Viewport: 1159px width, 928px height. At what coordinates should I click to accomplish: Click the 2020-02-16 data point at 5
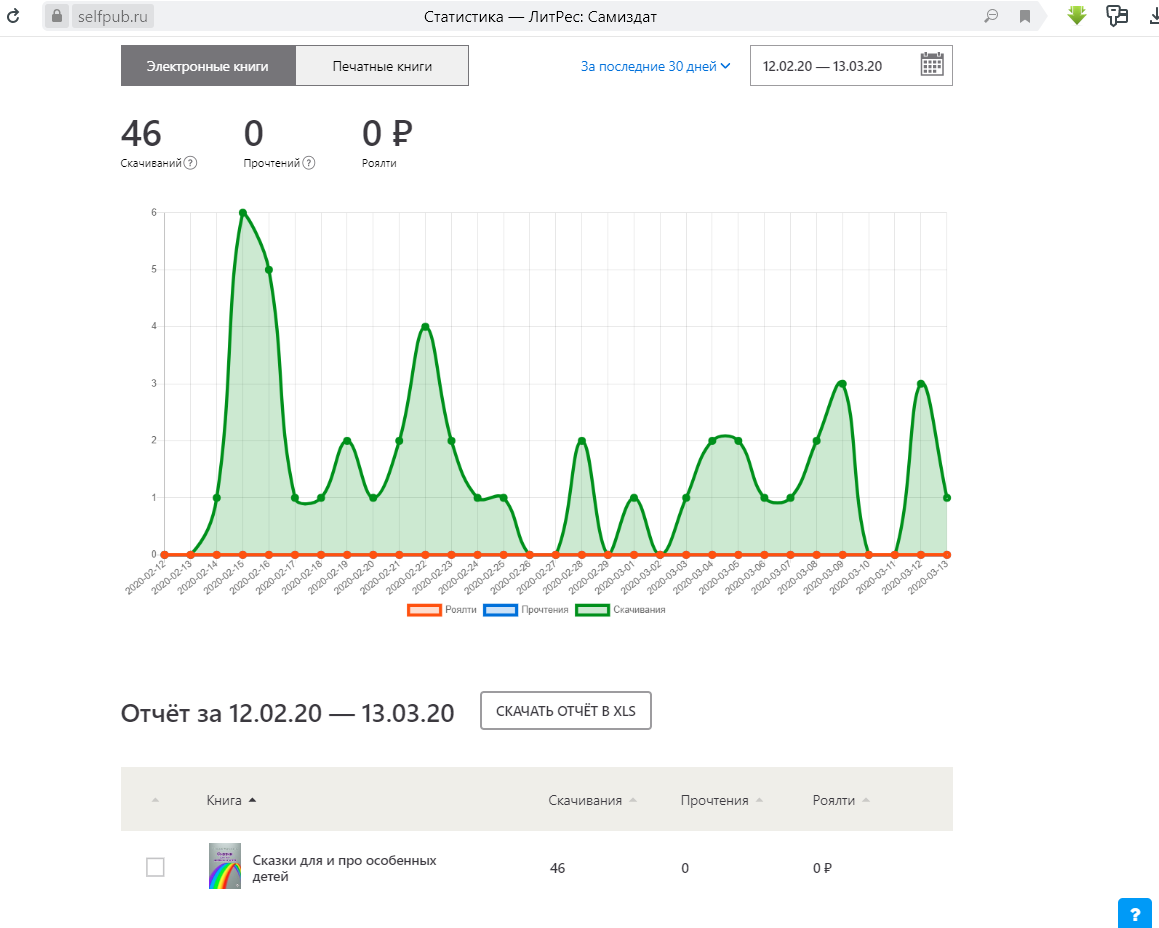tap(269, 270)
